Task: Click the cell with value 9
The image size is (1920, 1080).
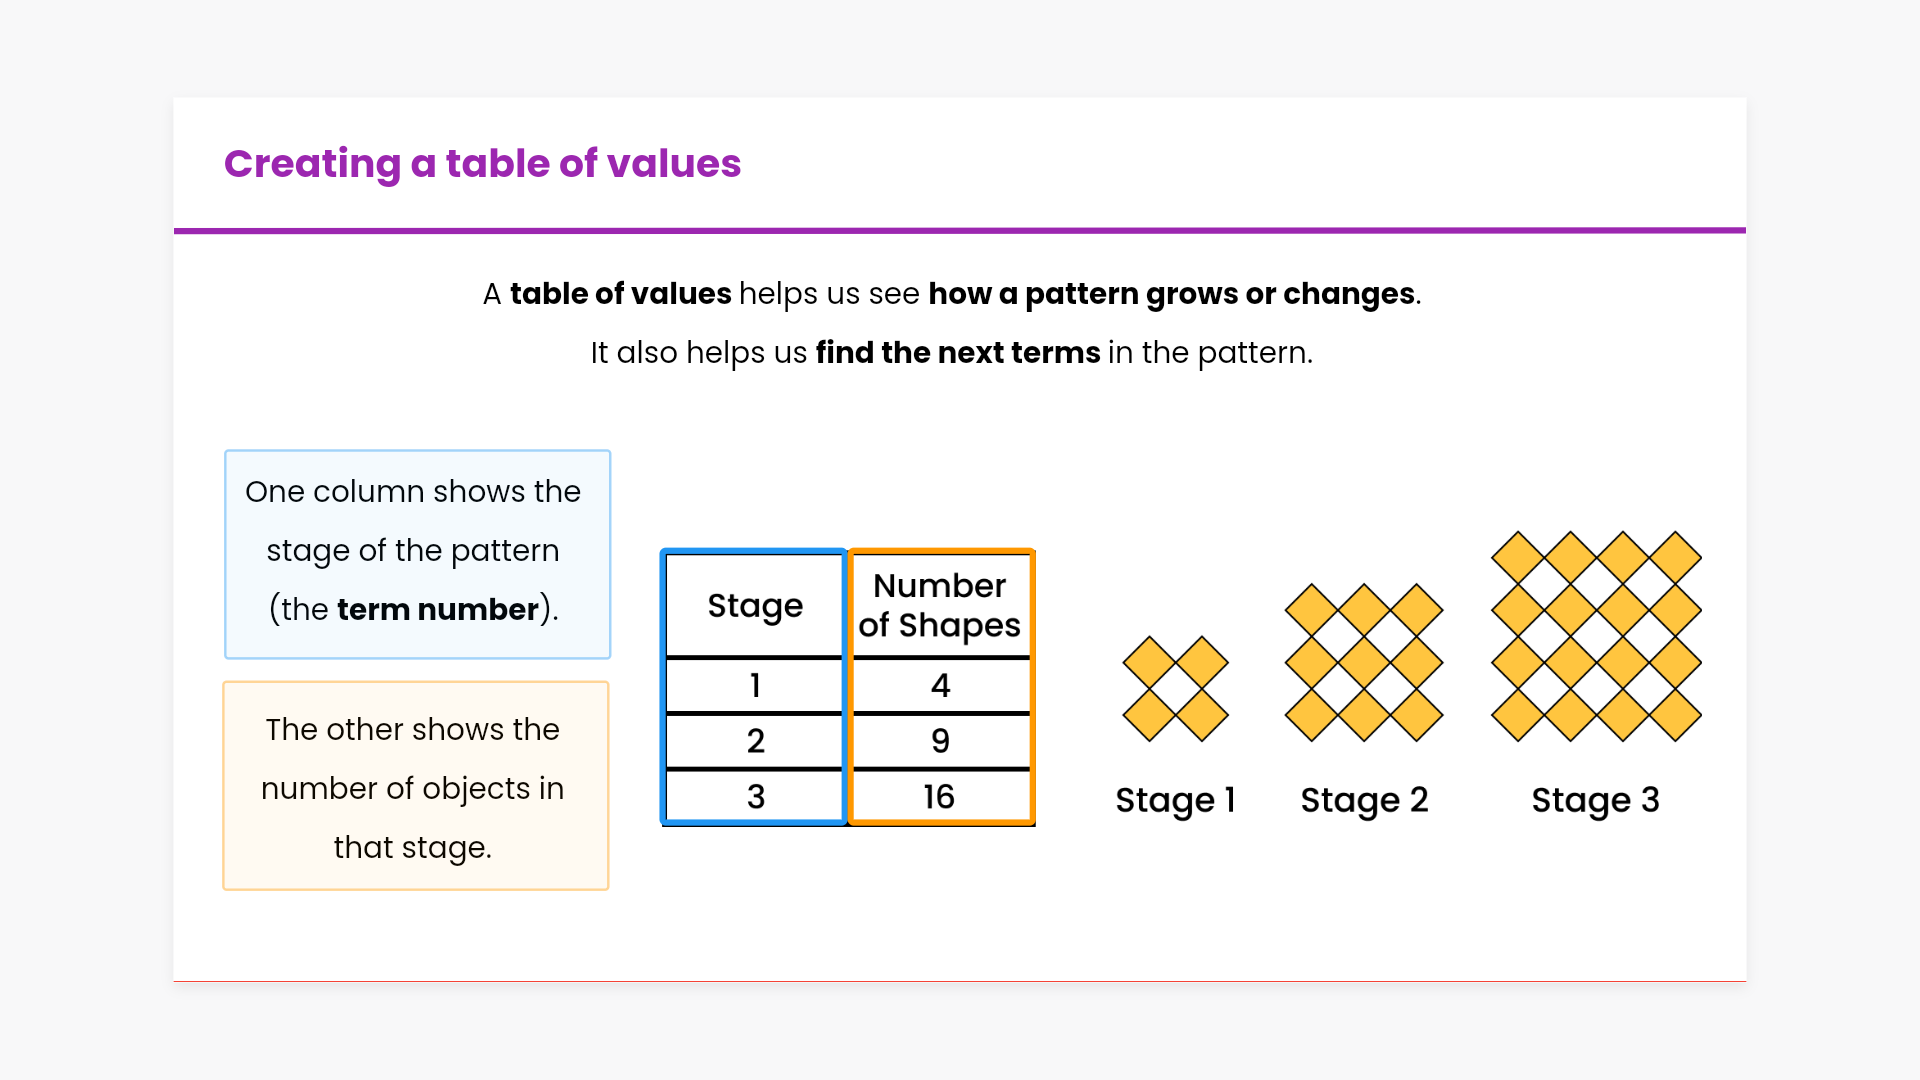Action: pos(940,741)
